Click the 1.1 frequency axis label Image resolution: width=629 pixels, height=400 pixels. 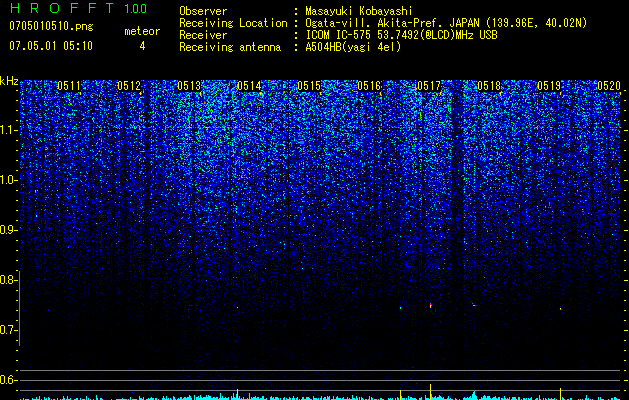pos(7,130)
